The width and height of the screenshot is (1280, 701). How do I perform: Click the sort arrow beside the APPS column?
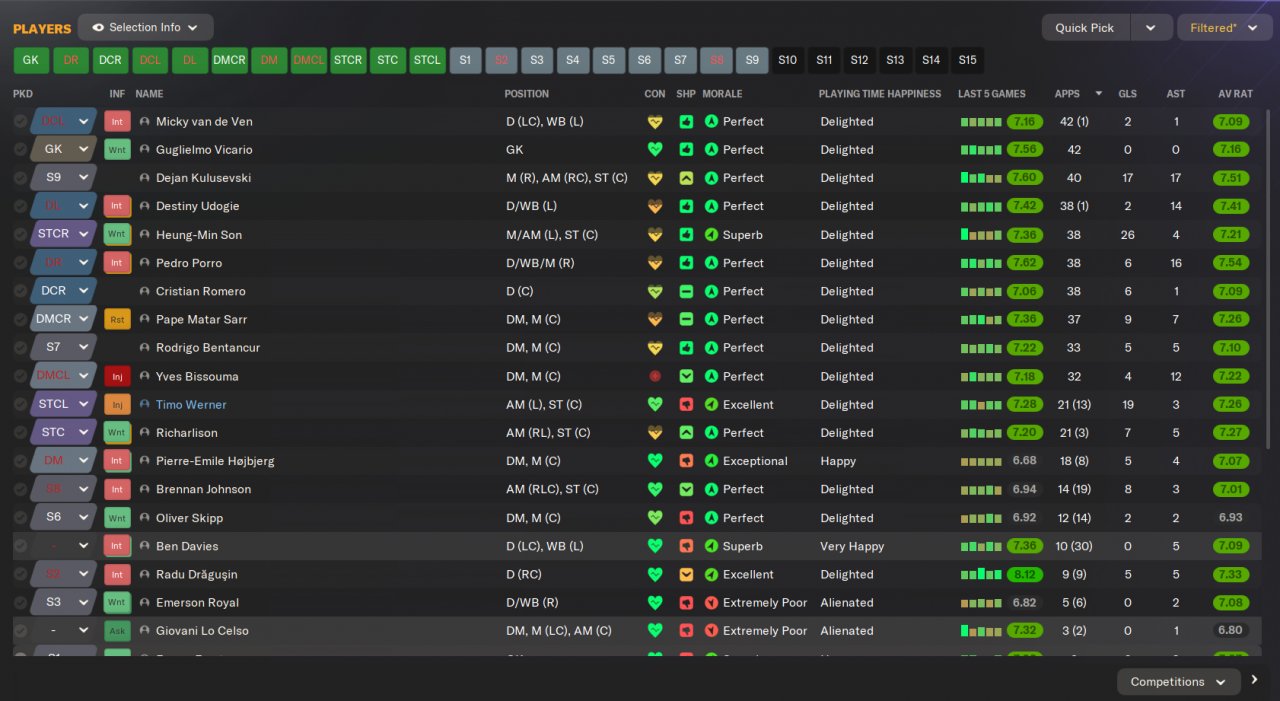coord(1099,94)
